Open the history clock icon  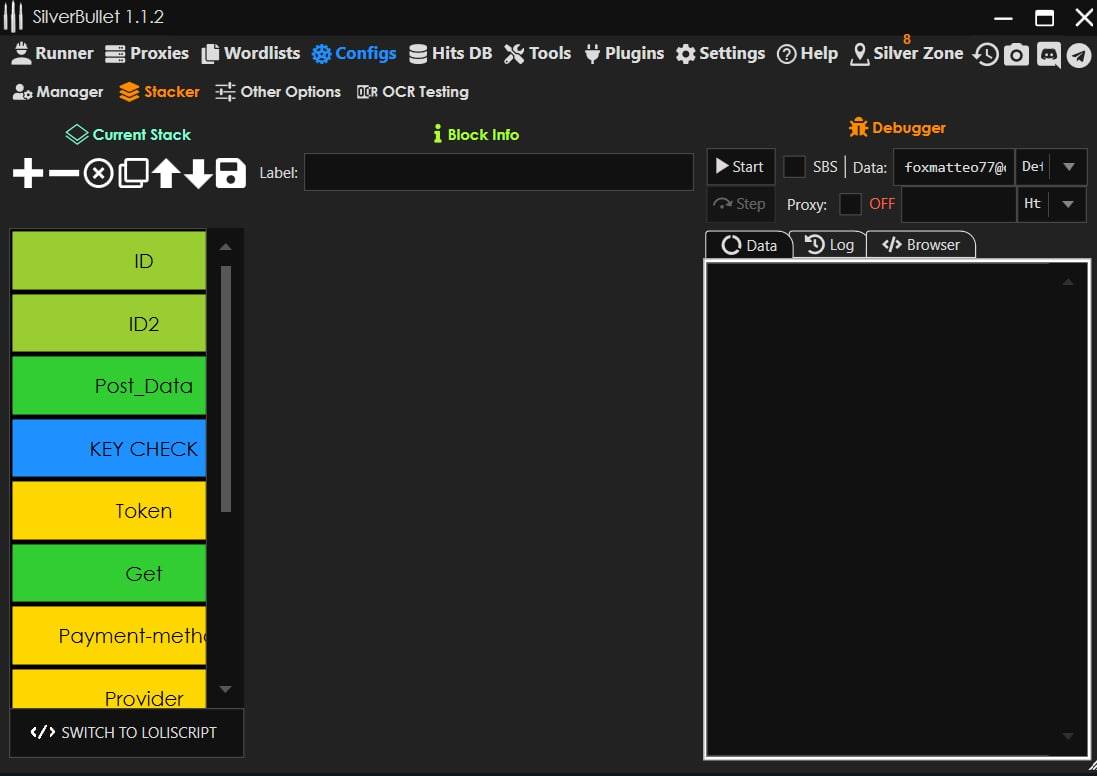tap(986, 55)
